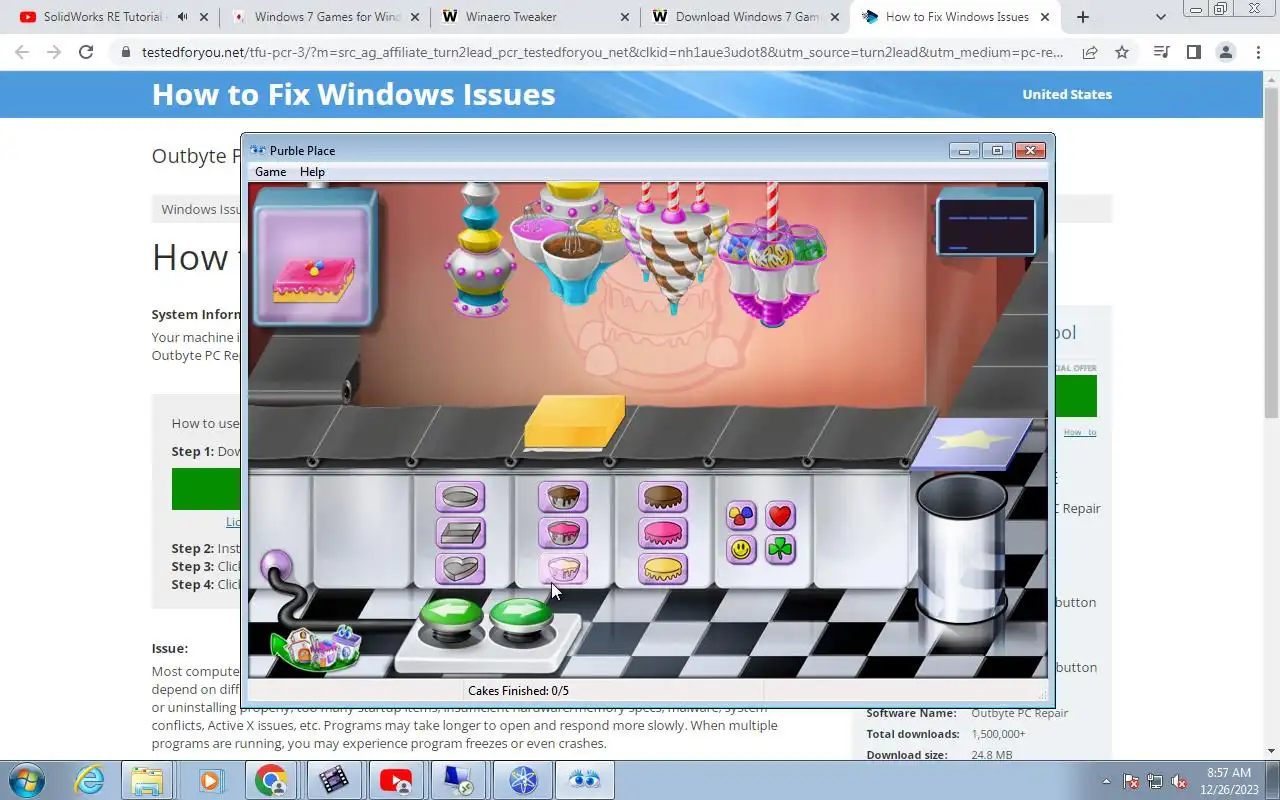1280x800 pixels.
Task: Open the clock showing 8:57 AM
Action: [x=1229, y=781]
